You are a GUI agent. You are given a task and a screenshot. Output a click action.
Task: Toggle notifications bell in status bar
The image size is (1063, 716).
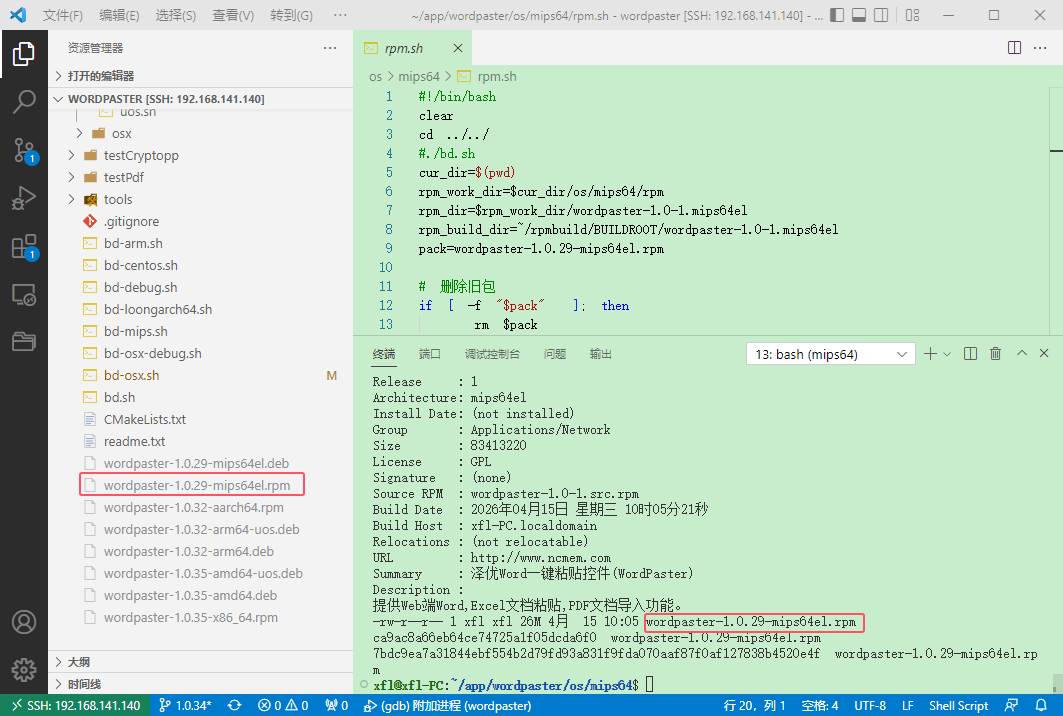1042,705
